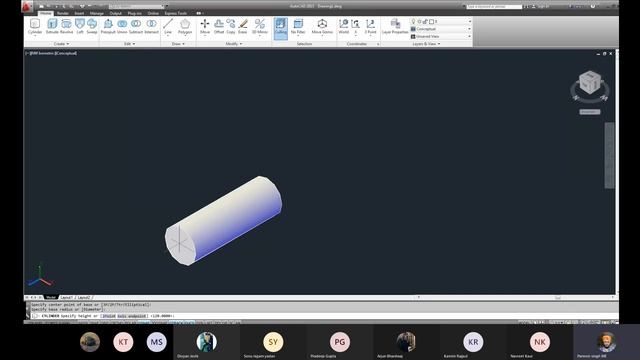Select the Sweep tool
This screenshot has width=640, height=360.
pos(92,27)
